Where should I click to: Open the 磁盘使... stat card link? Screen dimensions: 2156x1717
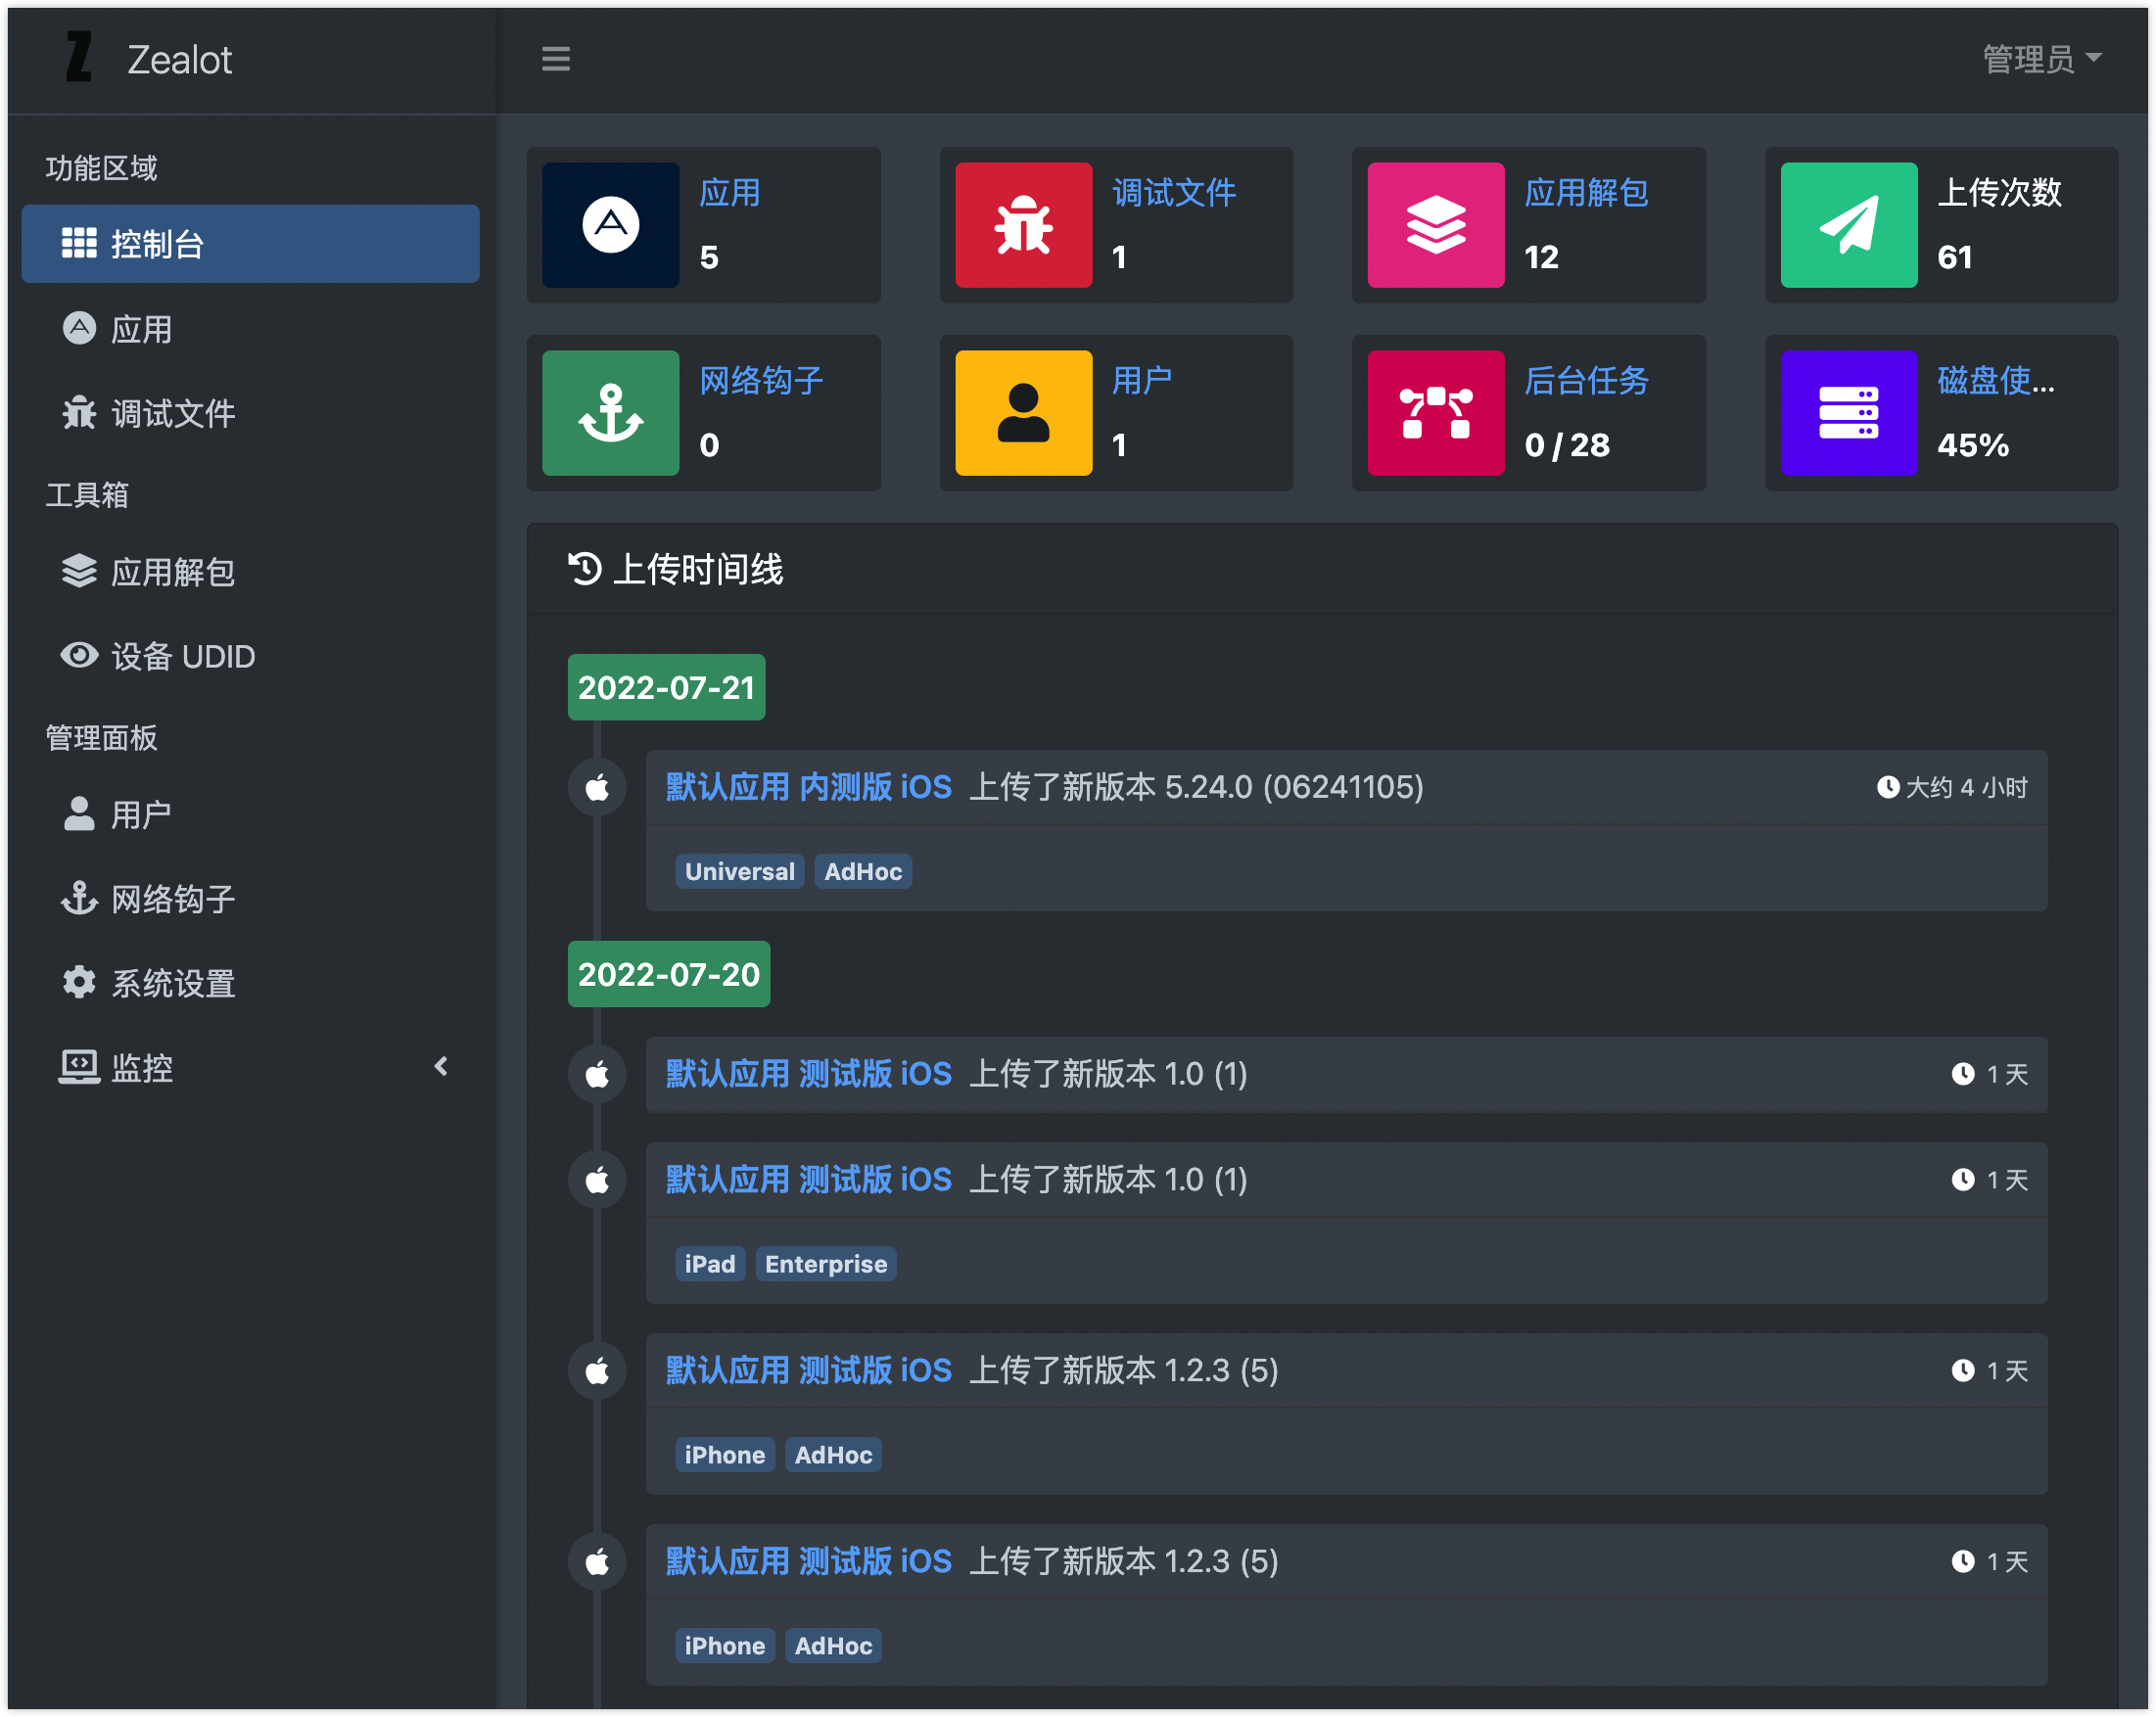coord(1996,381)
